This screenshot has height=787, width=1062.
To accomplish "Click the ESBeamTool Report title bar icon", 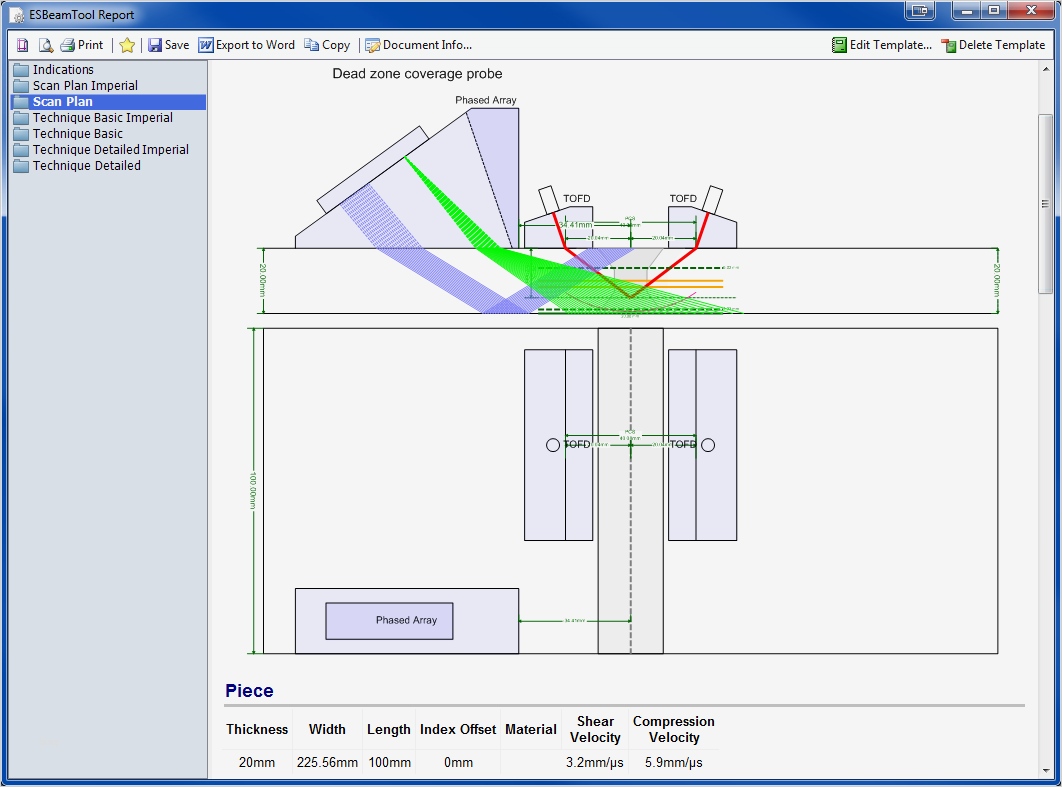I will tap(16, 15).
